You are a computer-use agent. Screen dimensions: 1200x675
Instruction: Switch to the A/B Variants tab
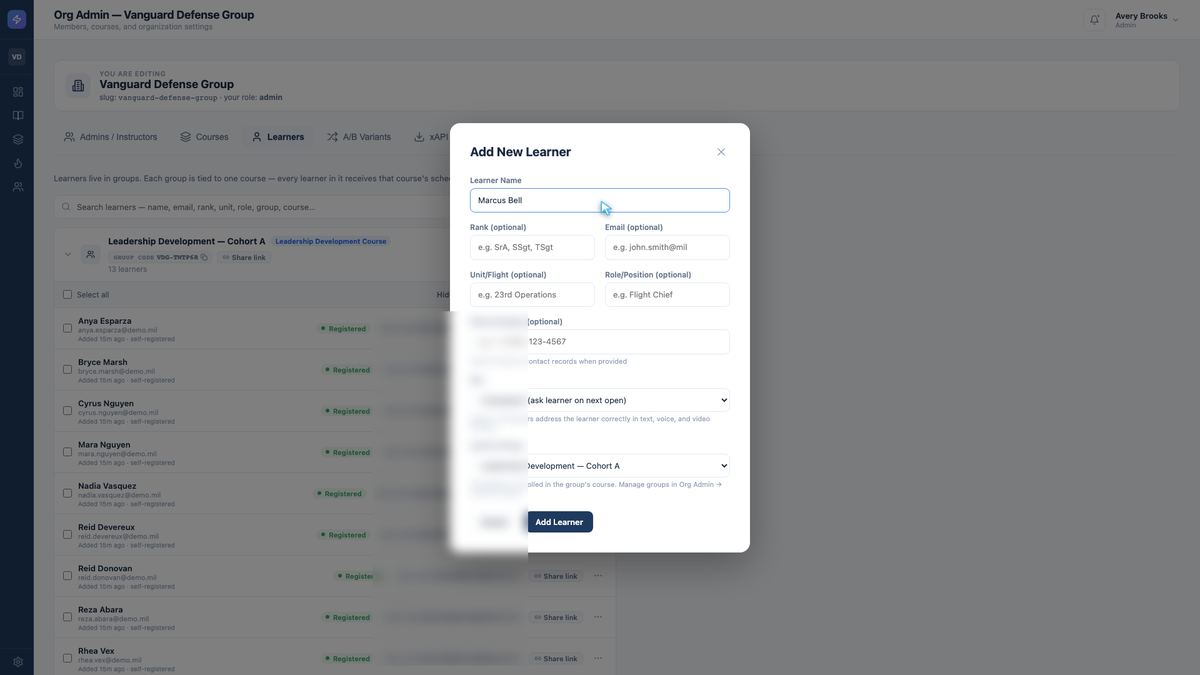pyautogui.click(x=359, y=137)
